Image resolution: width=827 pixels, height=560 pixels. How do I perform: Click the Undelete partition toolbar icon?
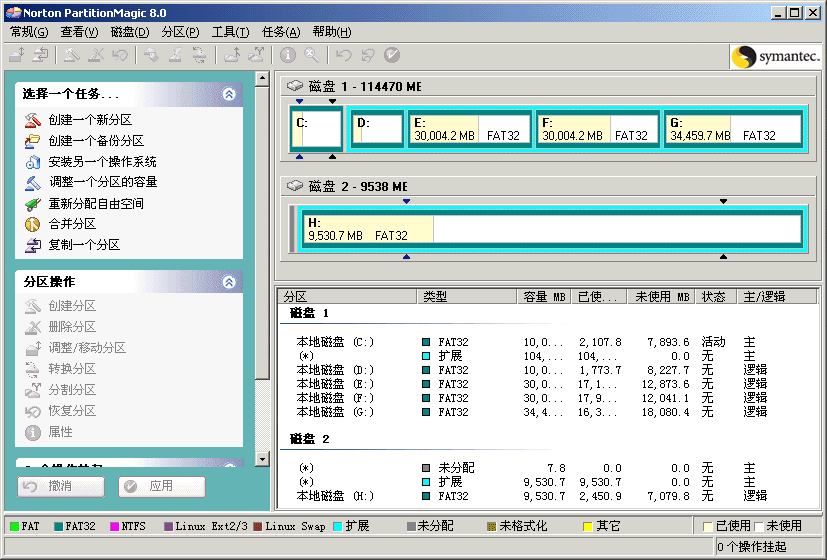(120, 55)
